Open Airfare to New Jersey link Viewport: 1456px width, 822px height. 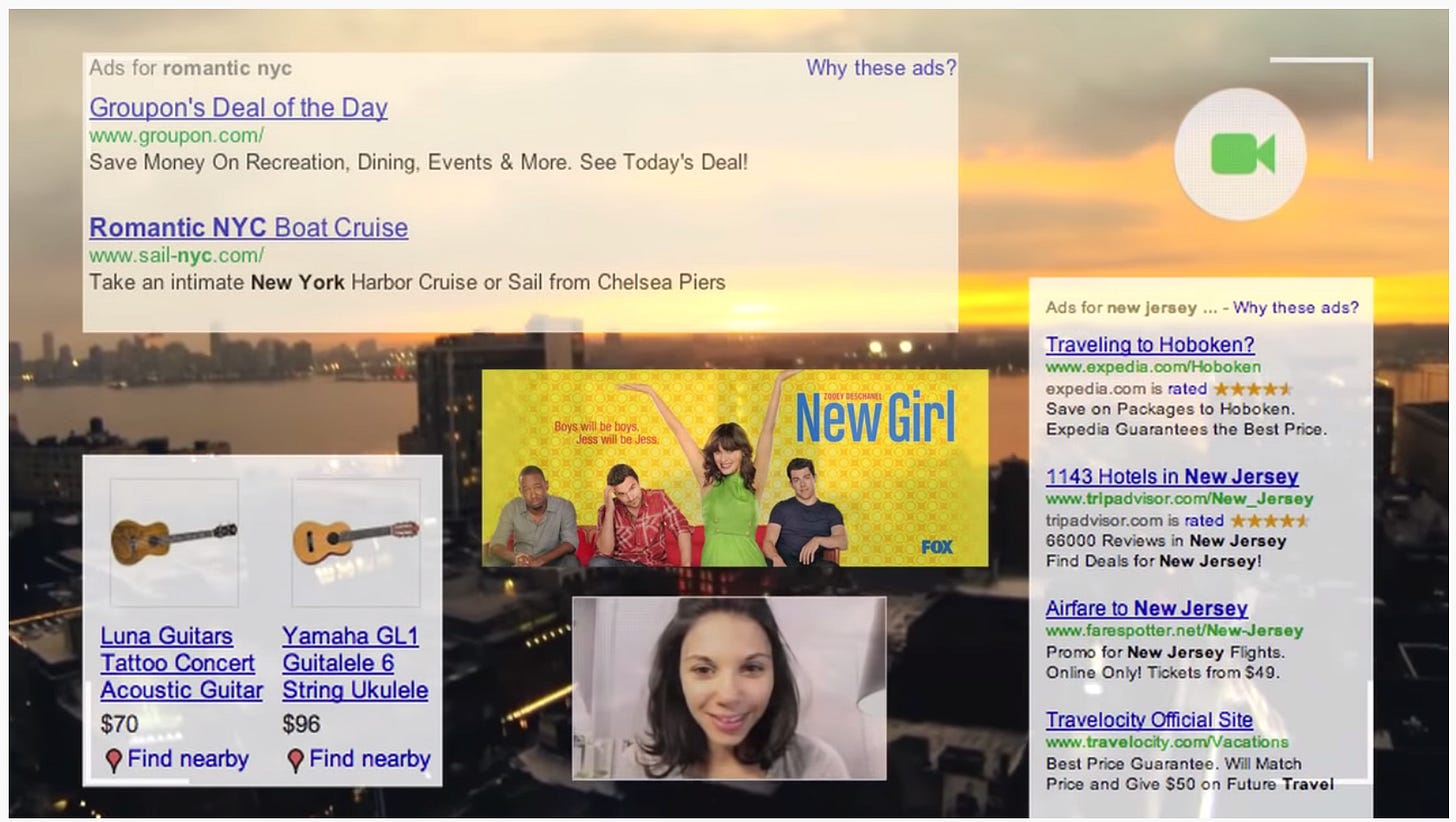pos(1147,608)
